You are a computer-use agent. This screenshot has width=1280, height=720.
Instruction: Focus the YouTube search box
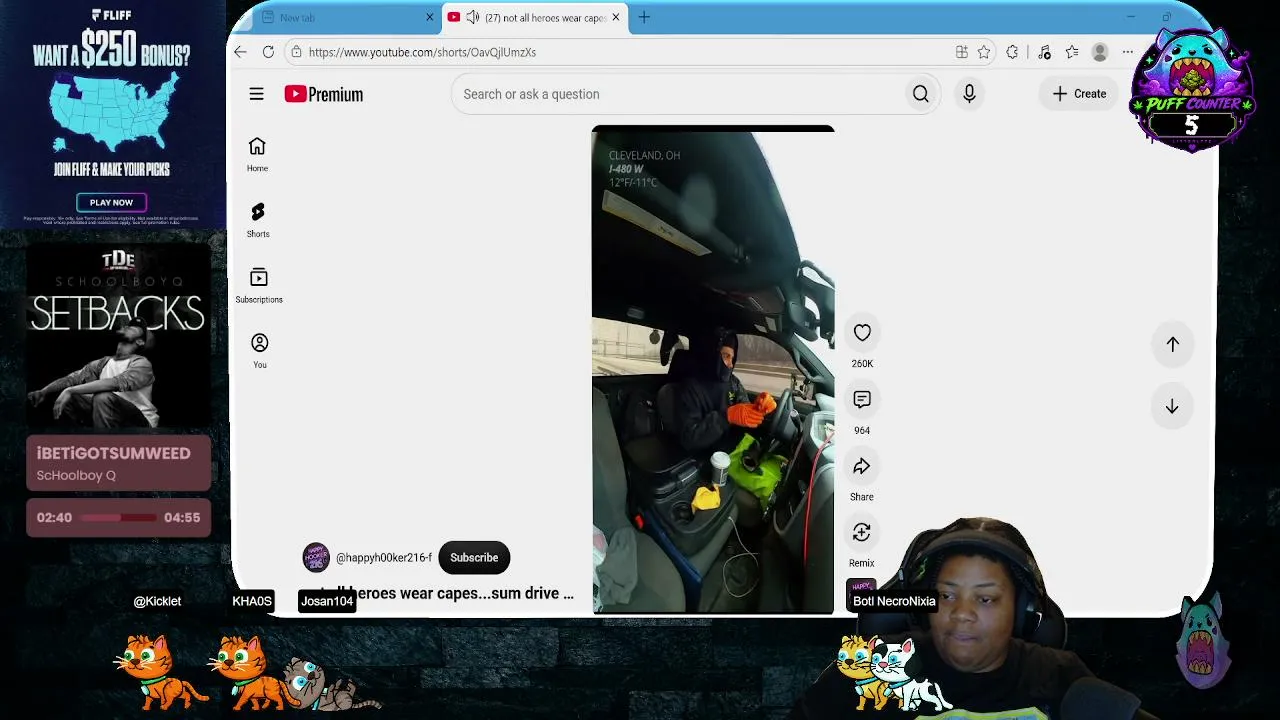point(676,94)
